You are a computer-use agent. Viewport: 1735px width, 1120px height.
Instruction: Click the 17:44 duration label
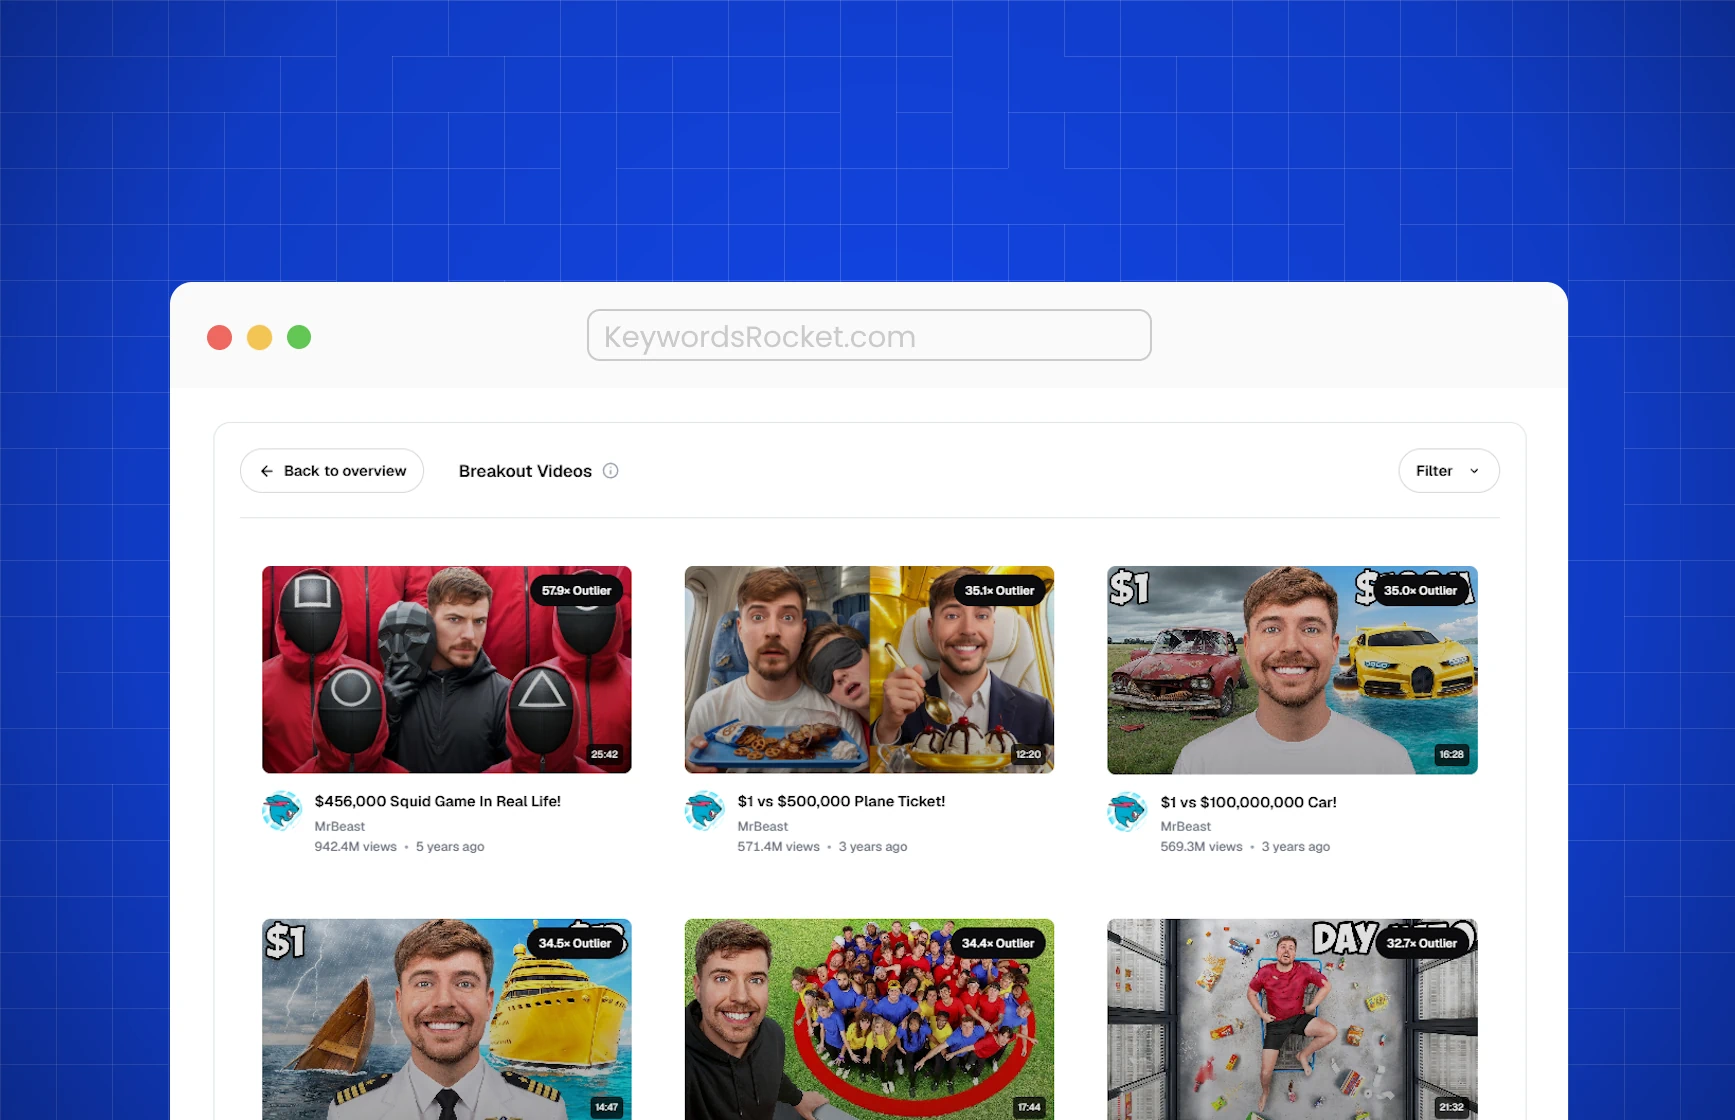point(1029,1107)
